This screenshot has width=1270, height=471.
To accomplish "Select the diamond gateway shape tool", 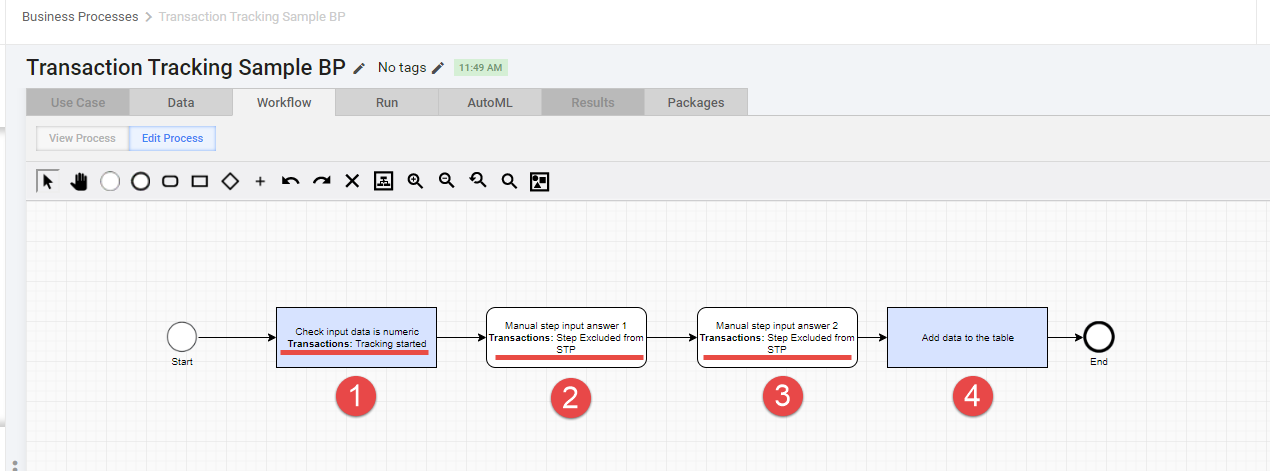I will click(x=230, y=181).
